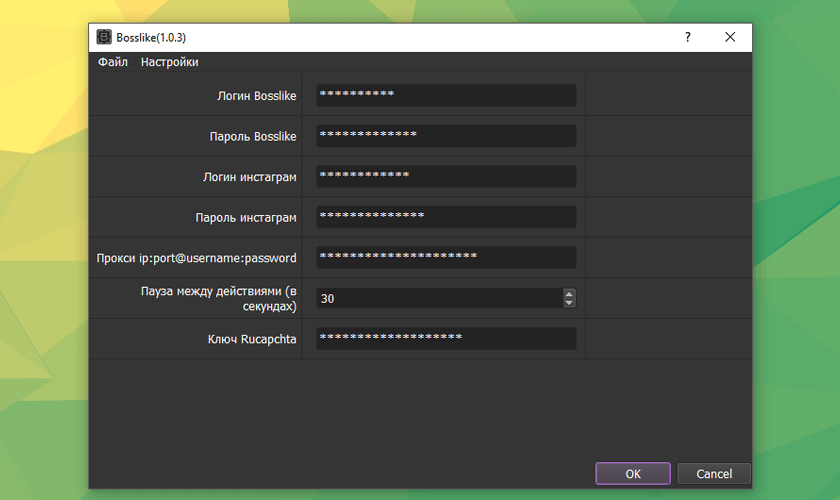Focus the Пароль инстаграм input field

[446, 217]
